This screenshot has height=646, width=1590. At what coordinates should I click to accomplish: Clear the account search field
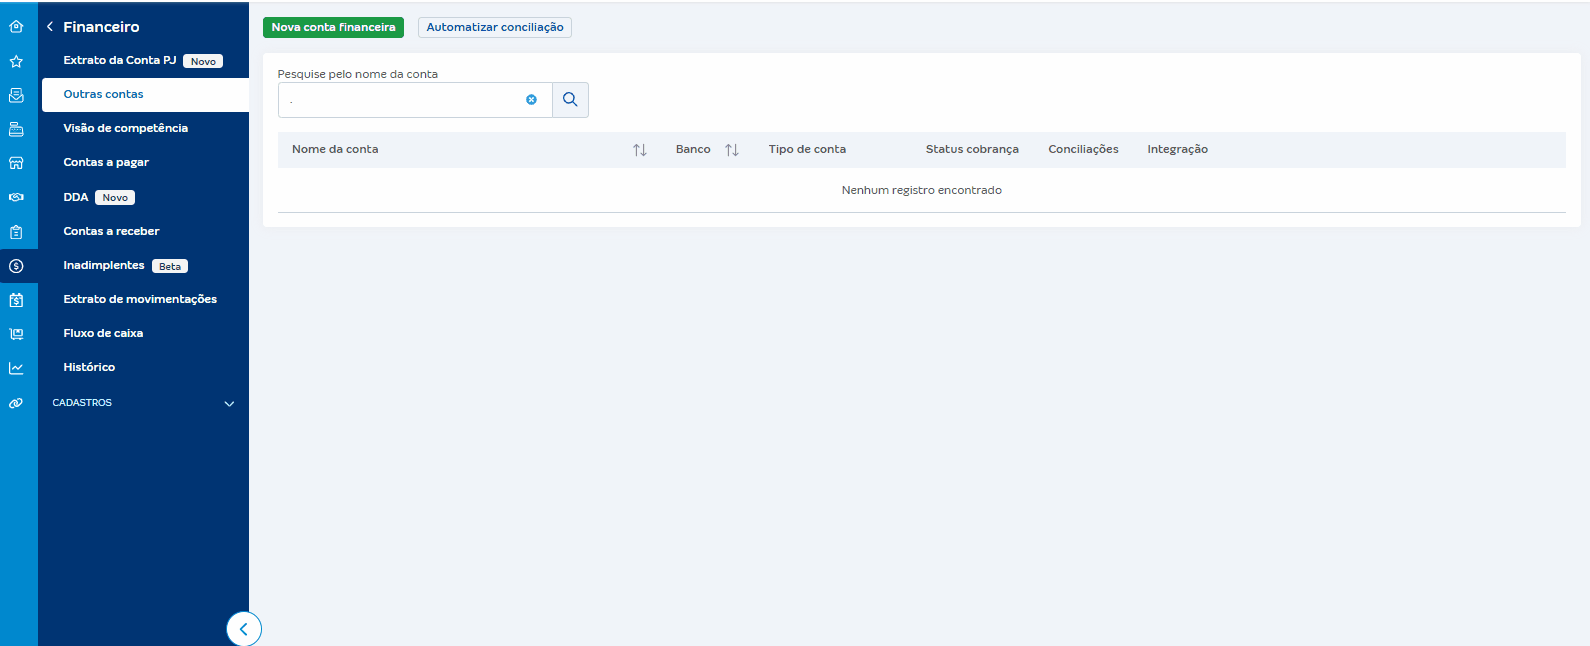pos(531,100)
